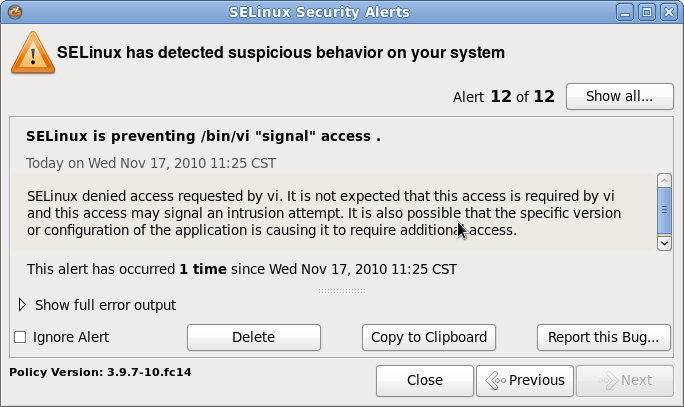Click the Next alert arrow button
This screenshot has height=407, width=684.
coord(623,380)
